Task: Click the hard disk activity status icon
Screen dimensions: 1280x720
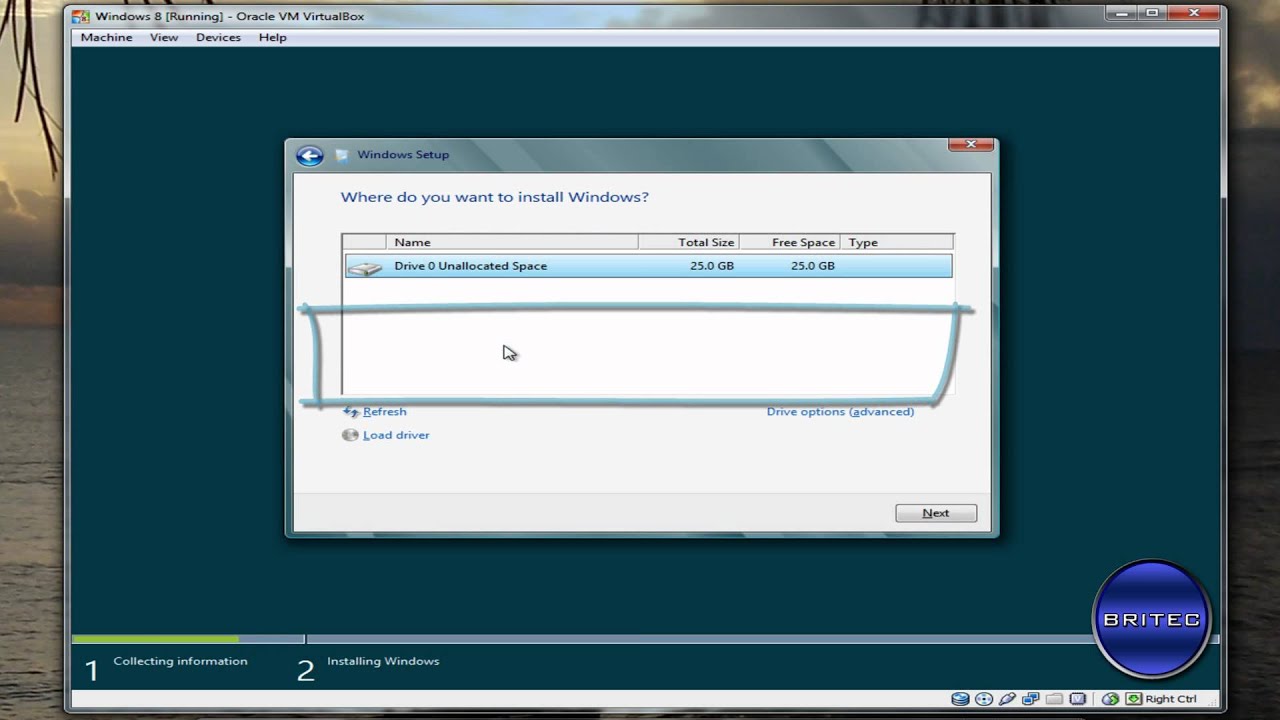Action: pos(960,699)
